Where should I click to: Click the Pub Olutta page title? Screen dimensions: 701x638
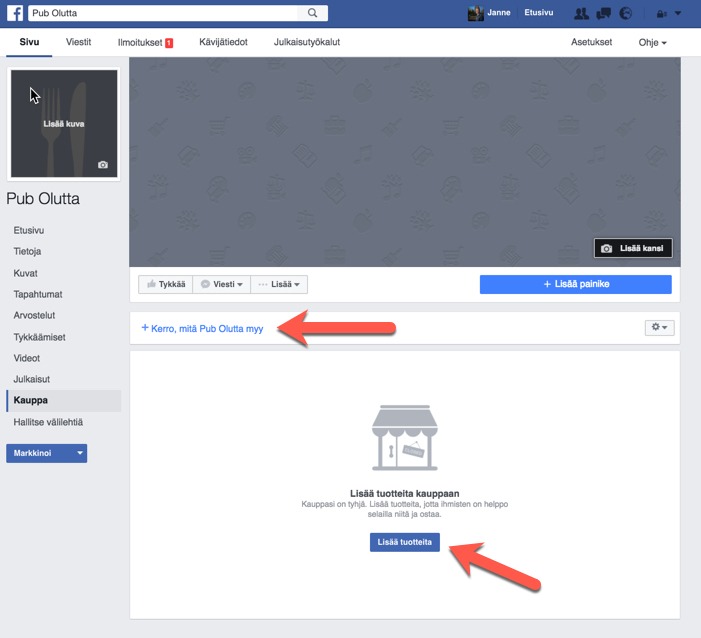point(43,199)
